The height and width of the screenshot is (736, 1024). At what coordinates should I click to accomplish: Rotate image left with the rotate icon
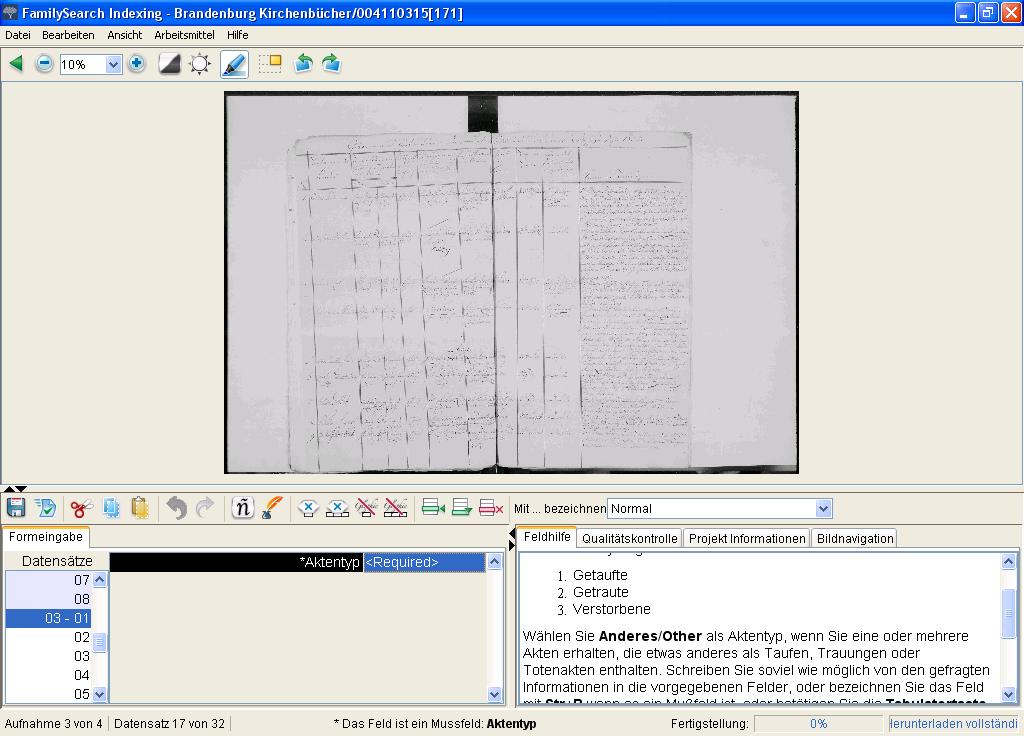point(303,64)
